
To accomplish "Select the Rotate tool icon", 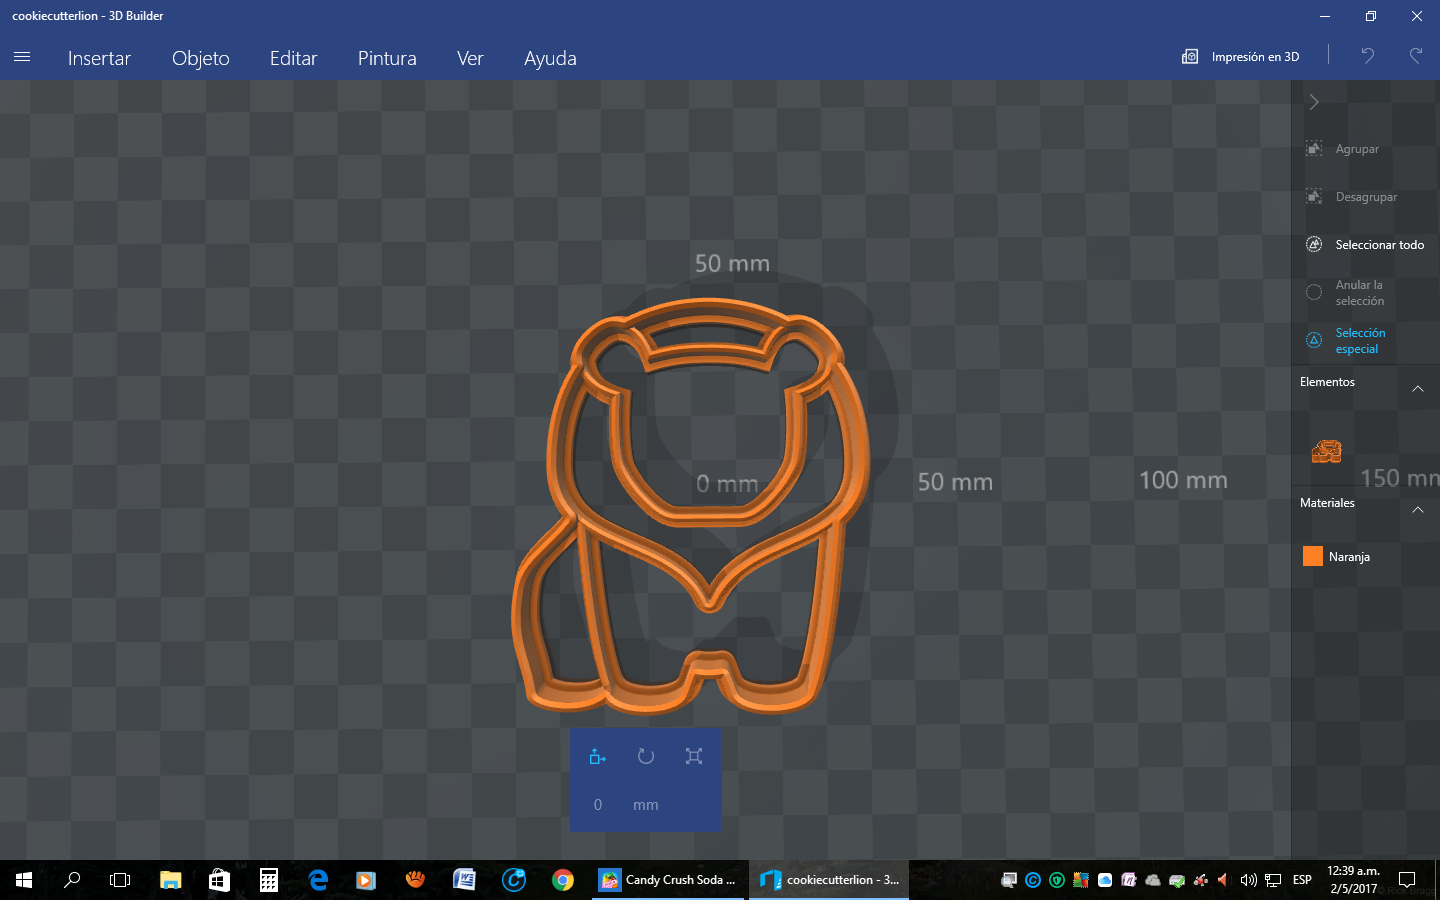I will 646,756.
